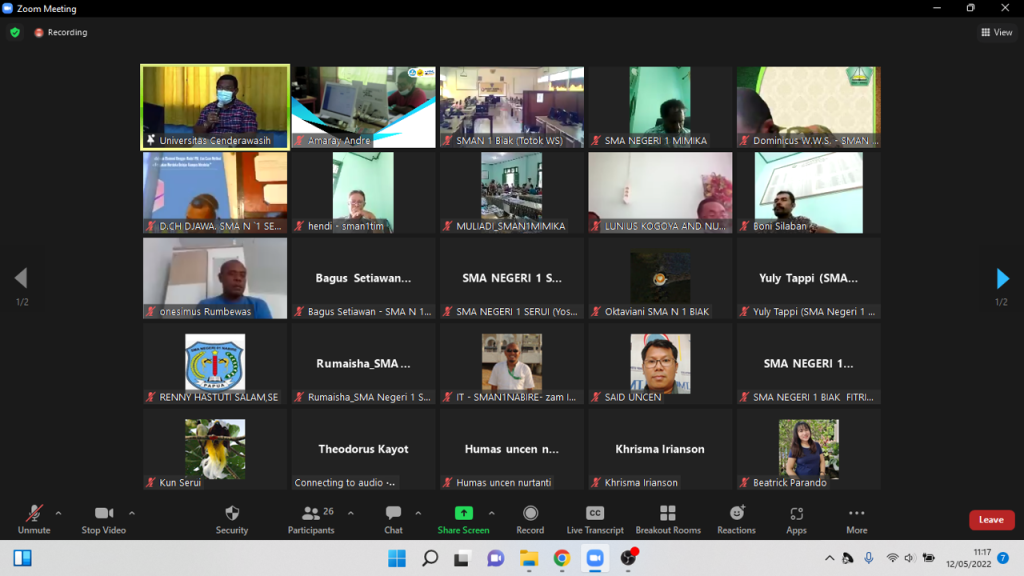This screenshot has width=1024, height=576.
Task: Select the hendi - sman1tim tile
Action: coord(363,193)
